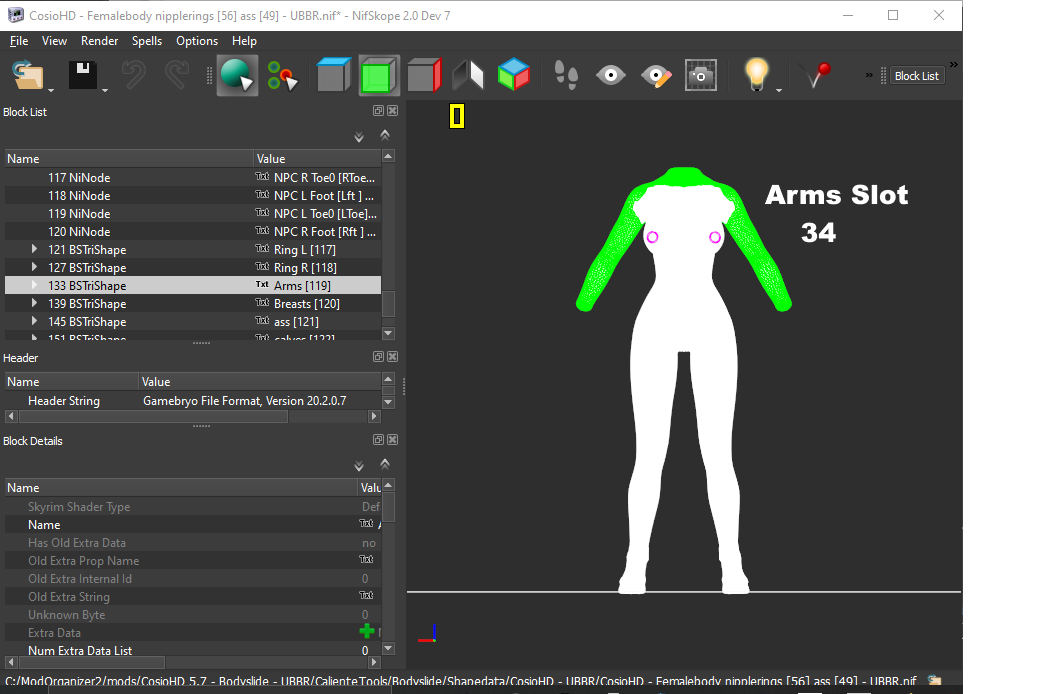Open dropdown arrow beside light bulb
Image resolution: width=1039 pixels, height=694 pixels.
779,90
